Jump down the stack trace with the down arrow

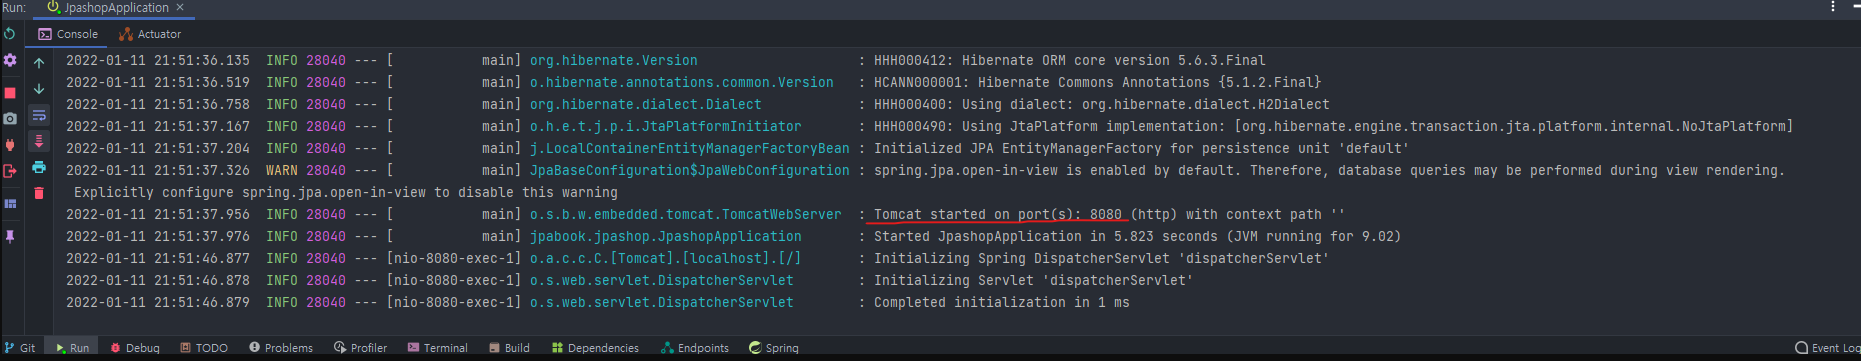point(39,89)
